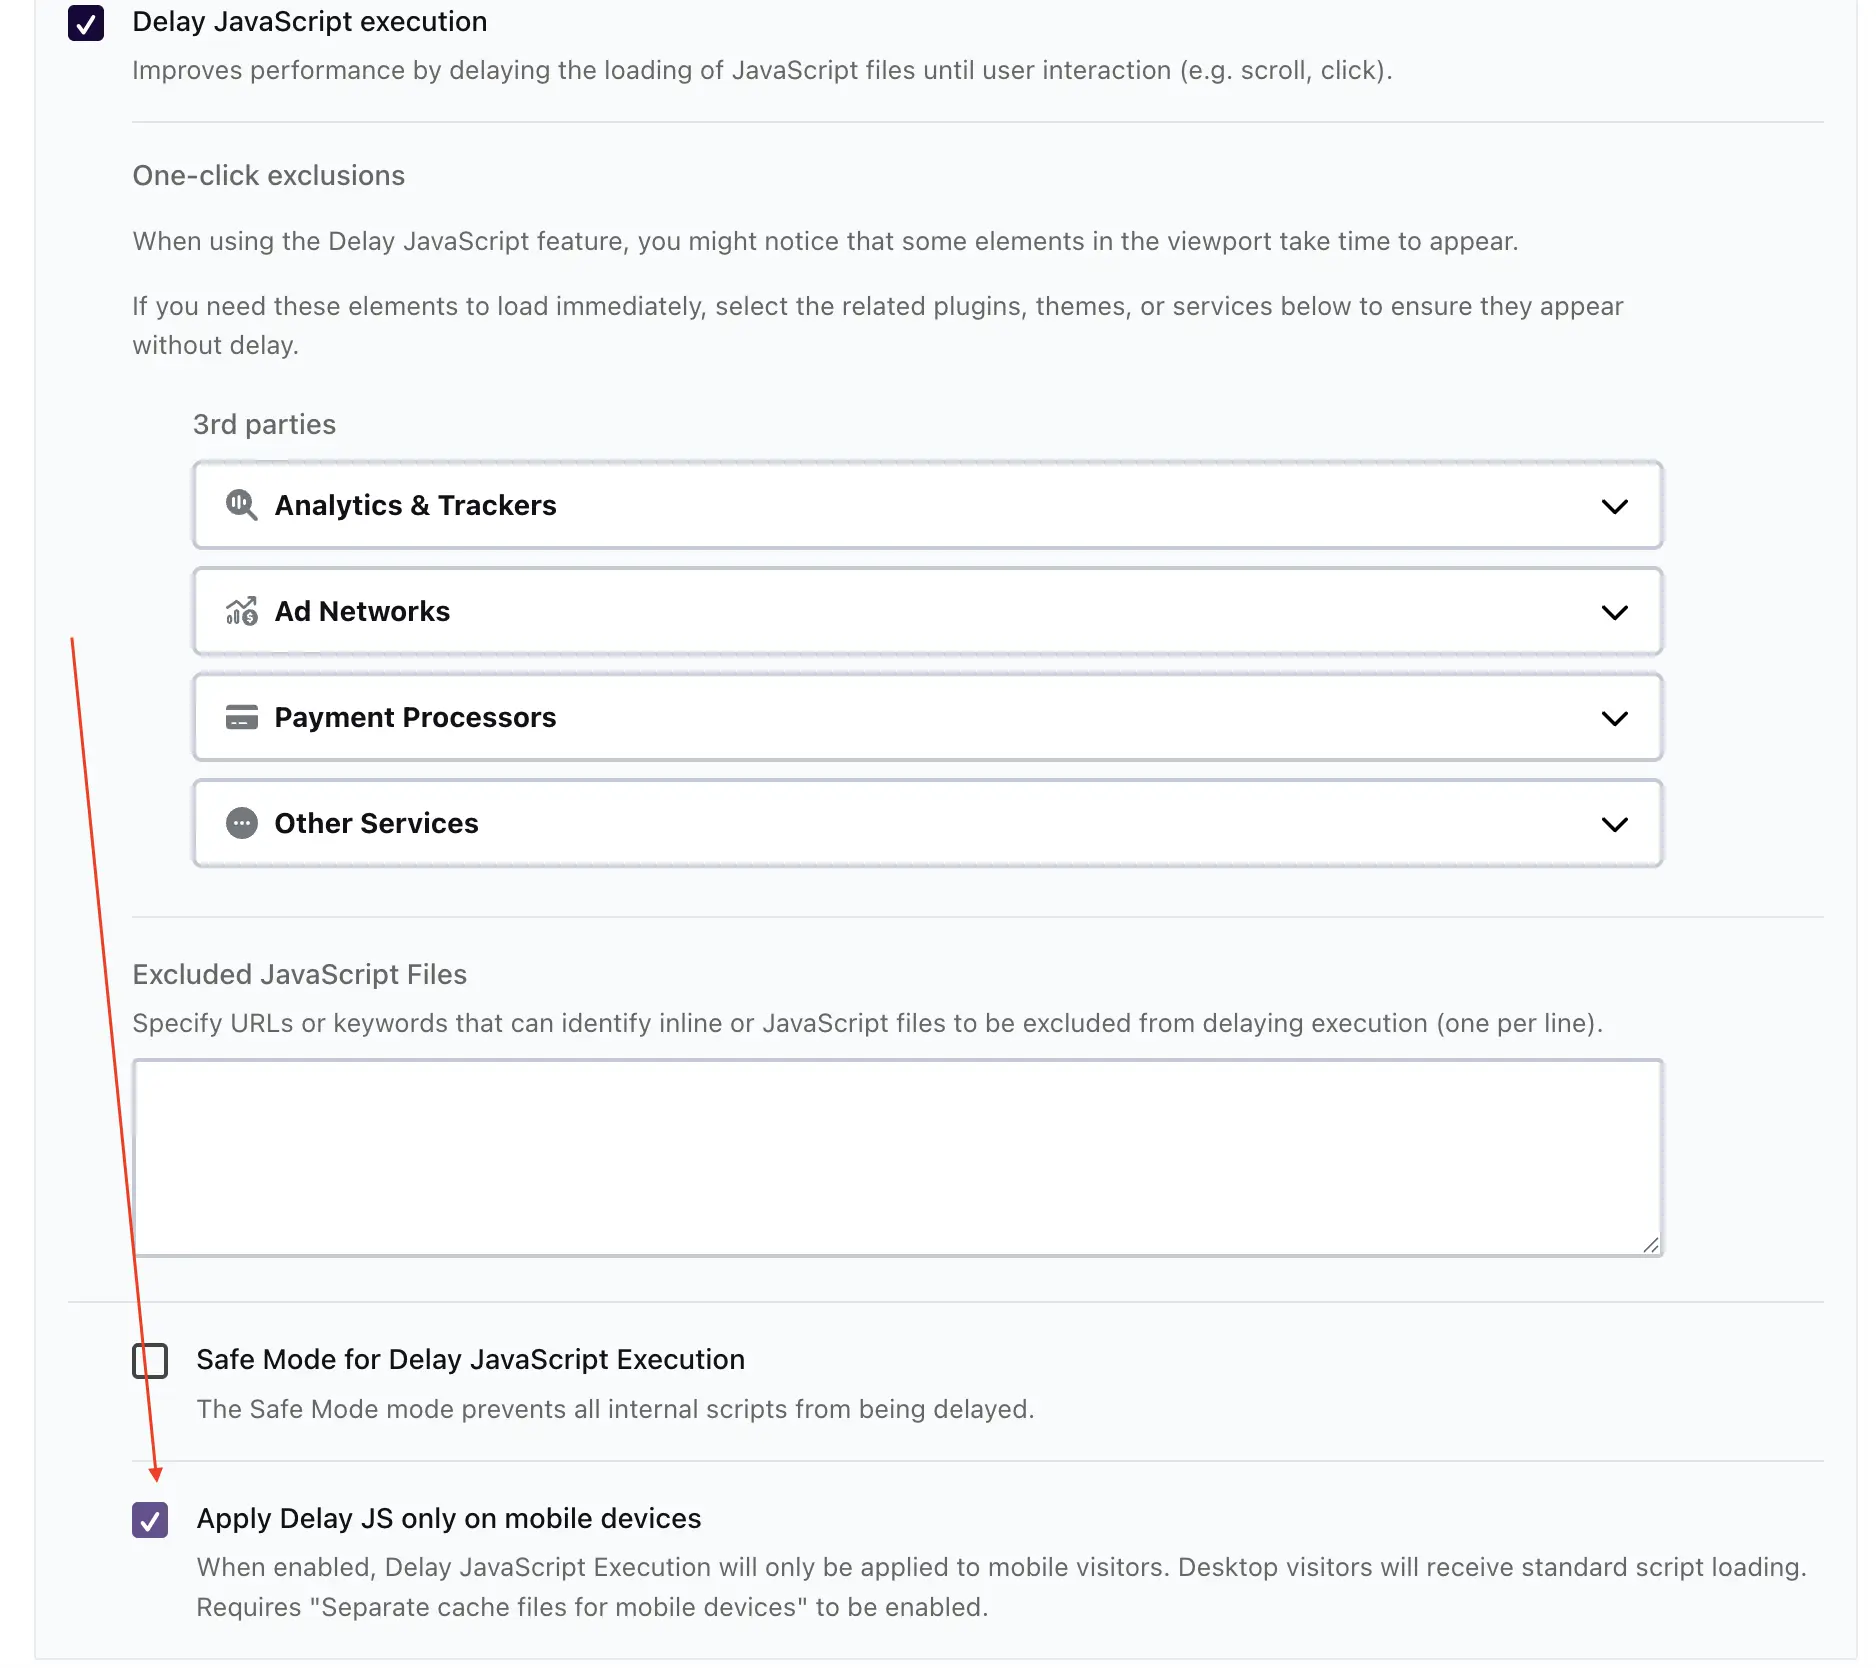
Task: Uncheck the Delay JavaScript execution checkbox
Action: (x=86, y=22)
